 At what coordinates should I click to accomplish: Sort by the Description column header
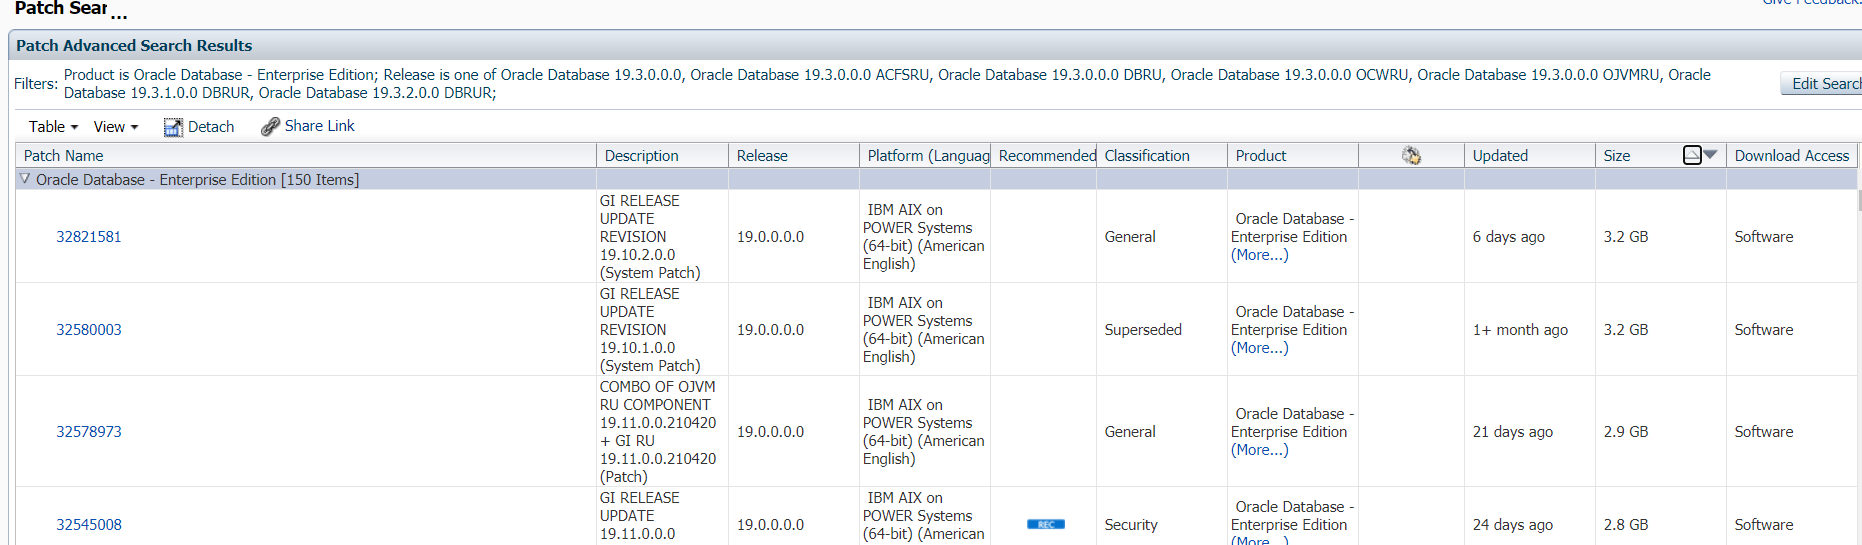click(662, 155)
